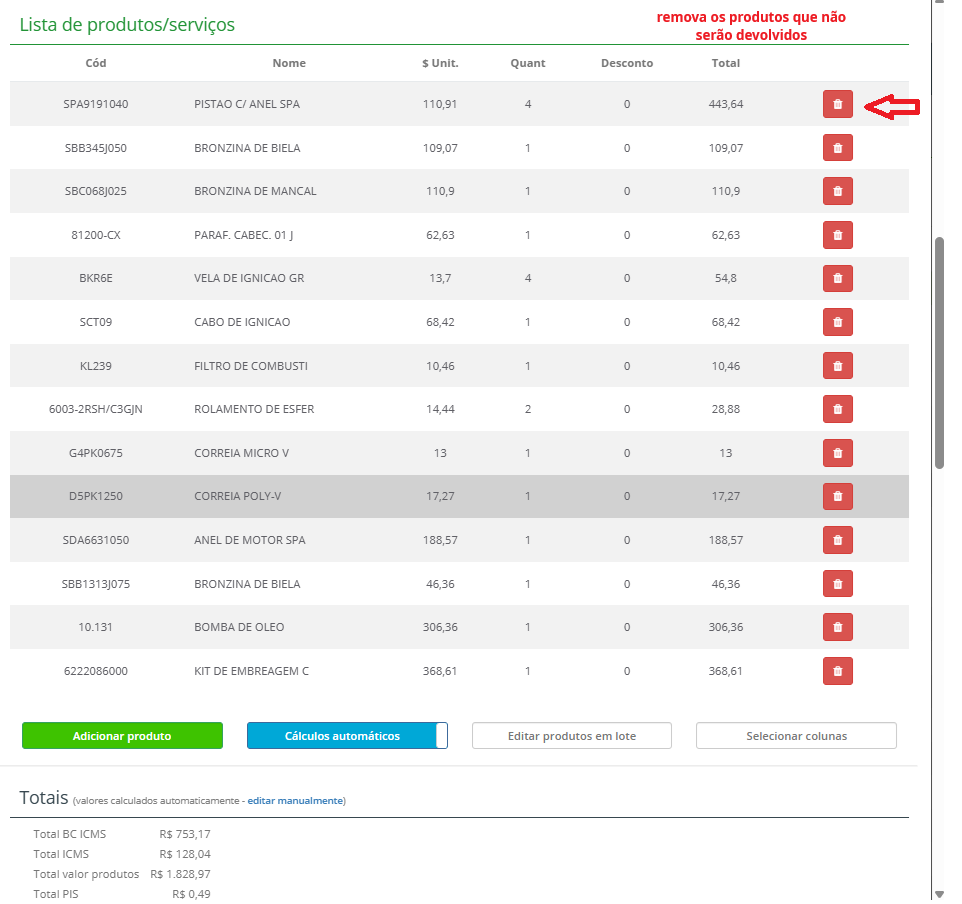Click the scrollbar down arrow

(939, 894)
